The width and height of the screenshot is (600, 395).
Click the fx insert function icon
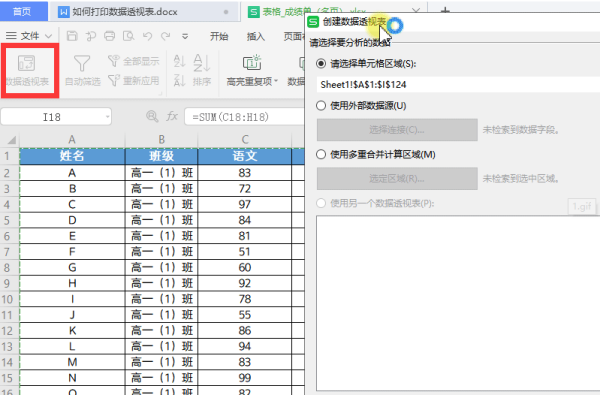pos(172,116)
